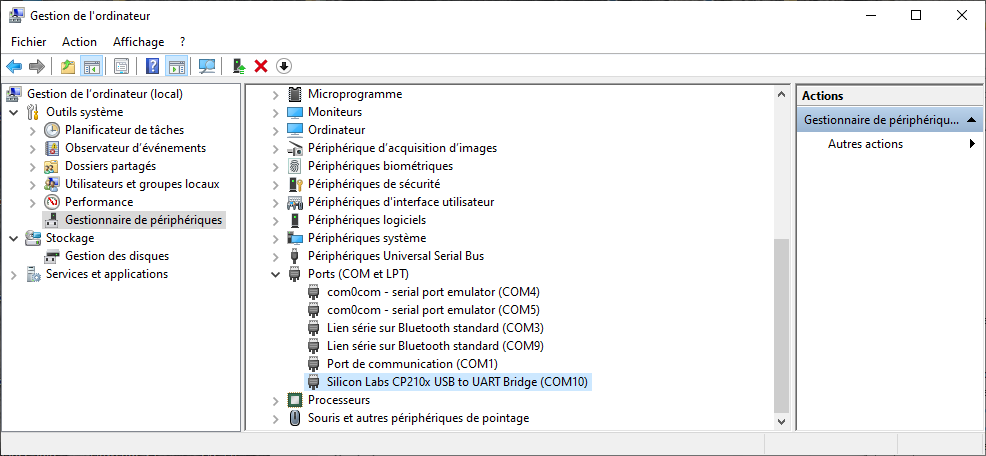986x456 pixels.
Task: Click Scan for hardware changes monitor icon
Action: 207,66
